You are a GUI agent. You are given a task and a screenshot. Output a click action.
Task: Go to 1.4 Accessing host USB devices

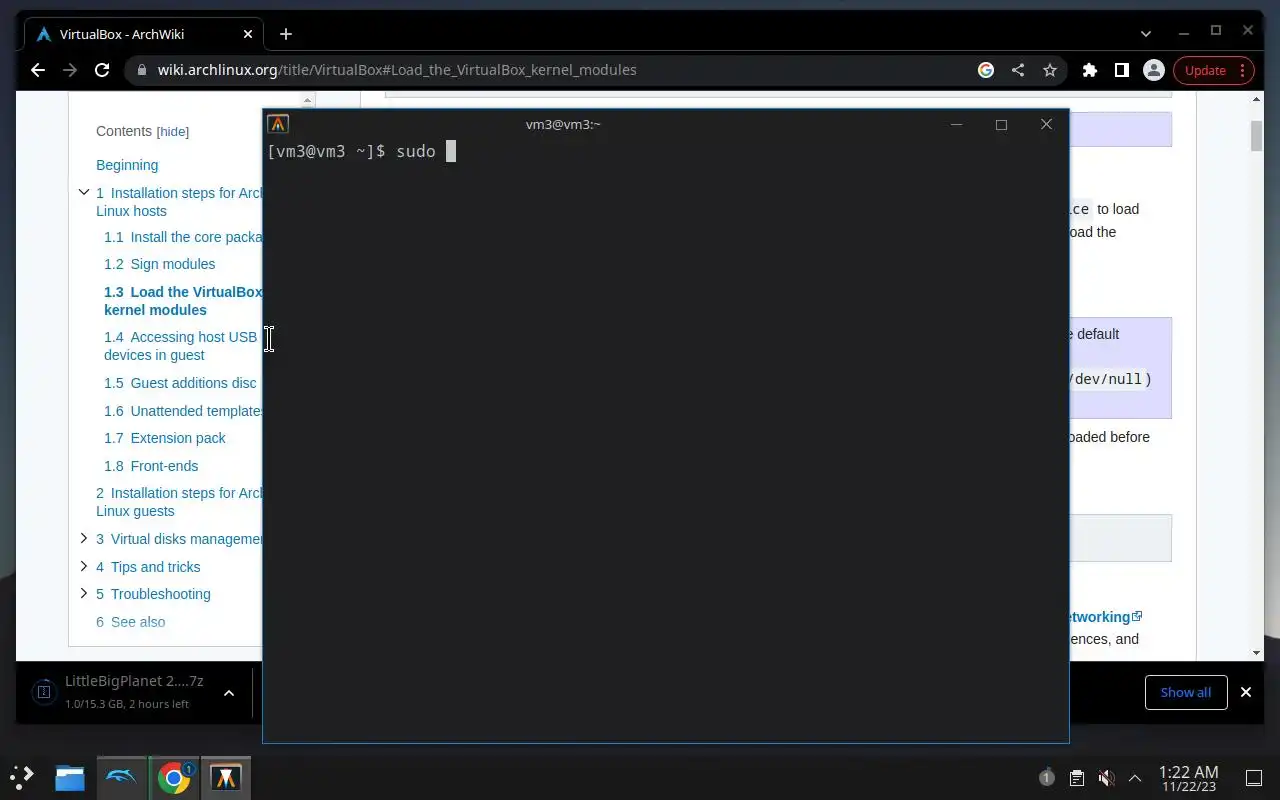(x=181, y=346)
